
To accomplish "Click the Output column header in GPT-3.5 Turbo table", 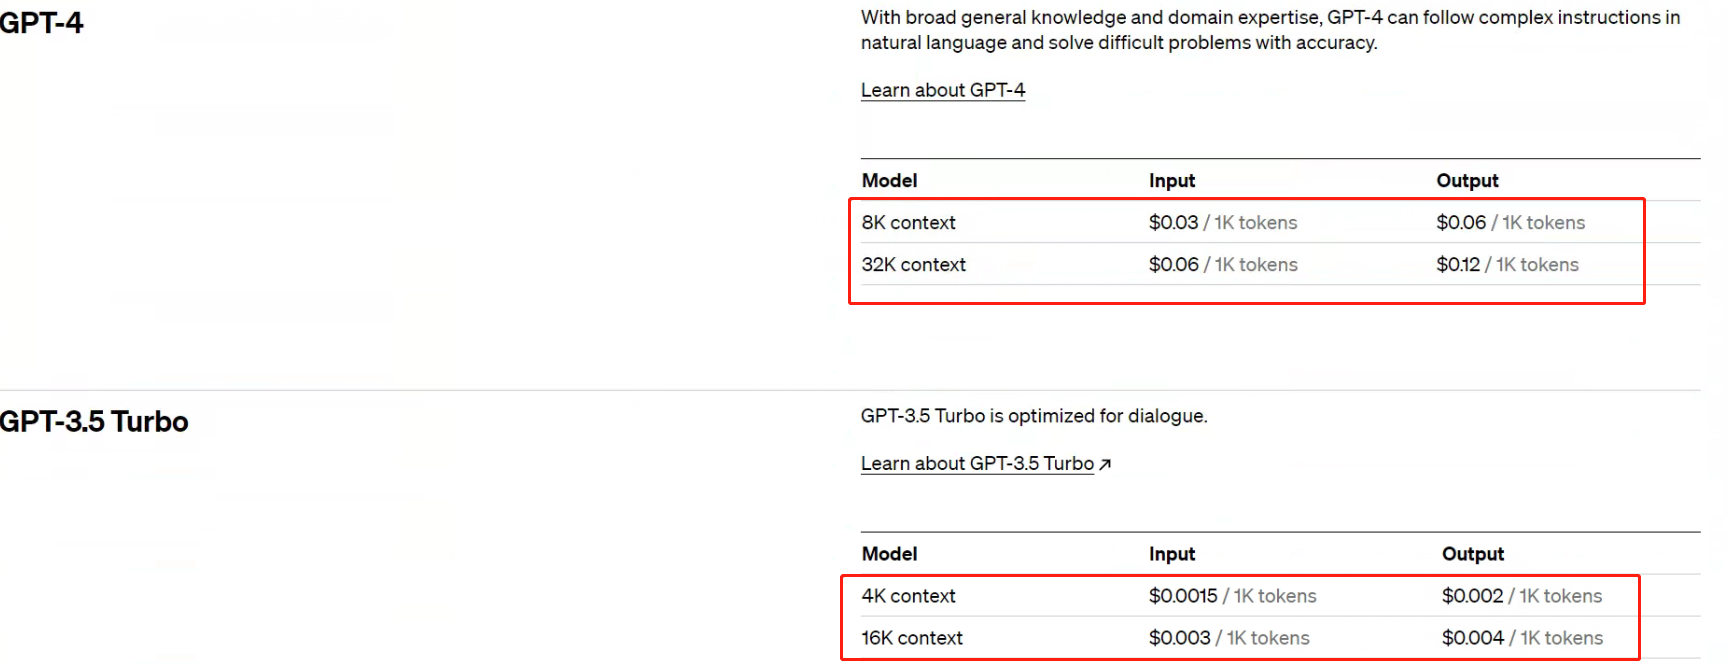I will tap(1472, 554).
